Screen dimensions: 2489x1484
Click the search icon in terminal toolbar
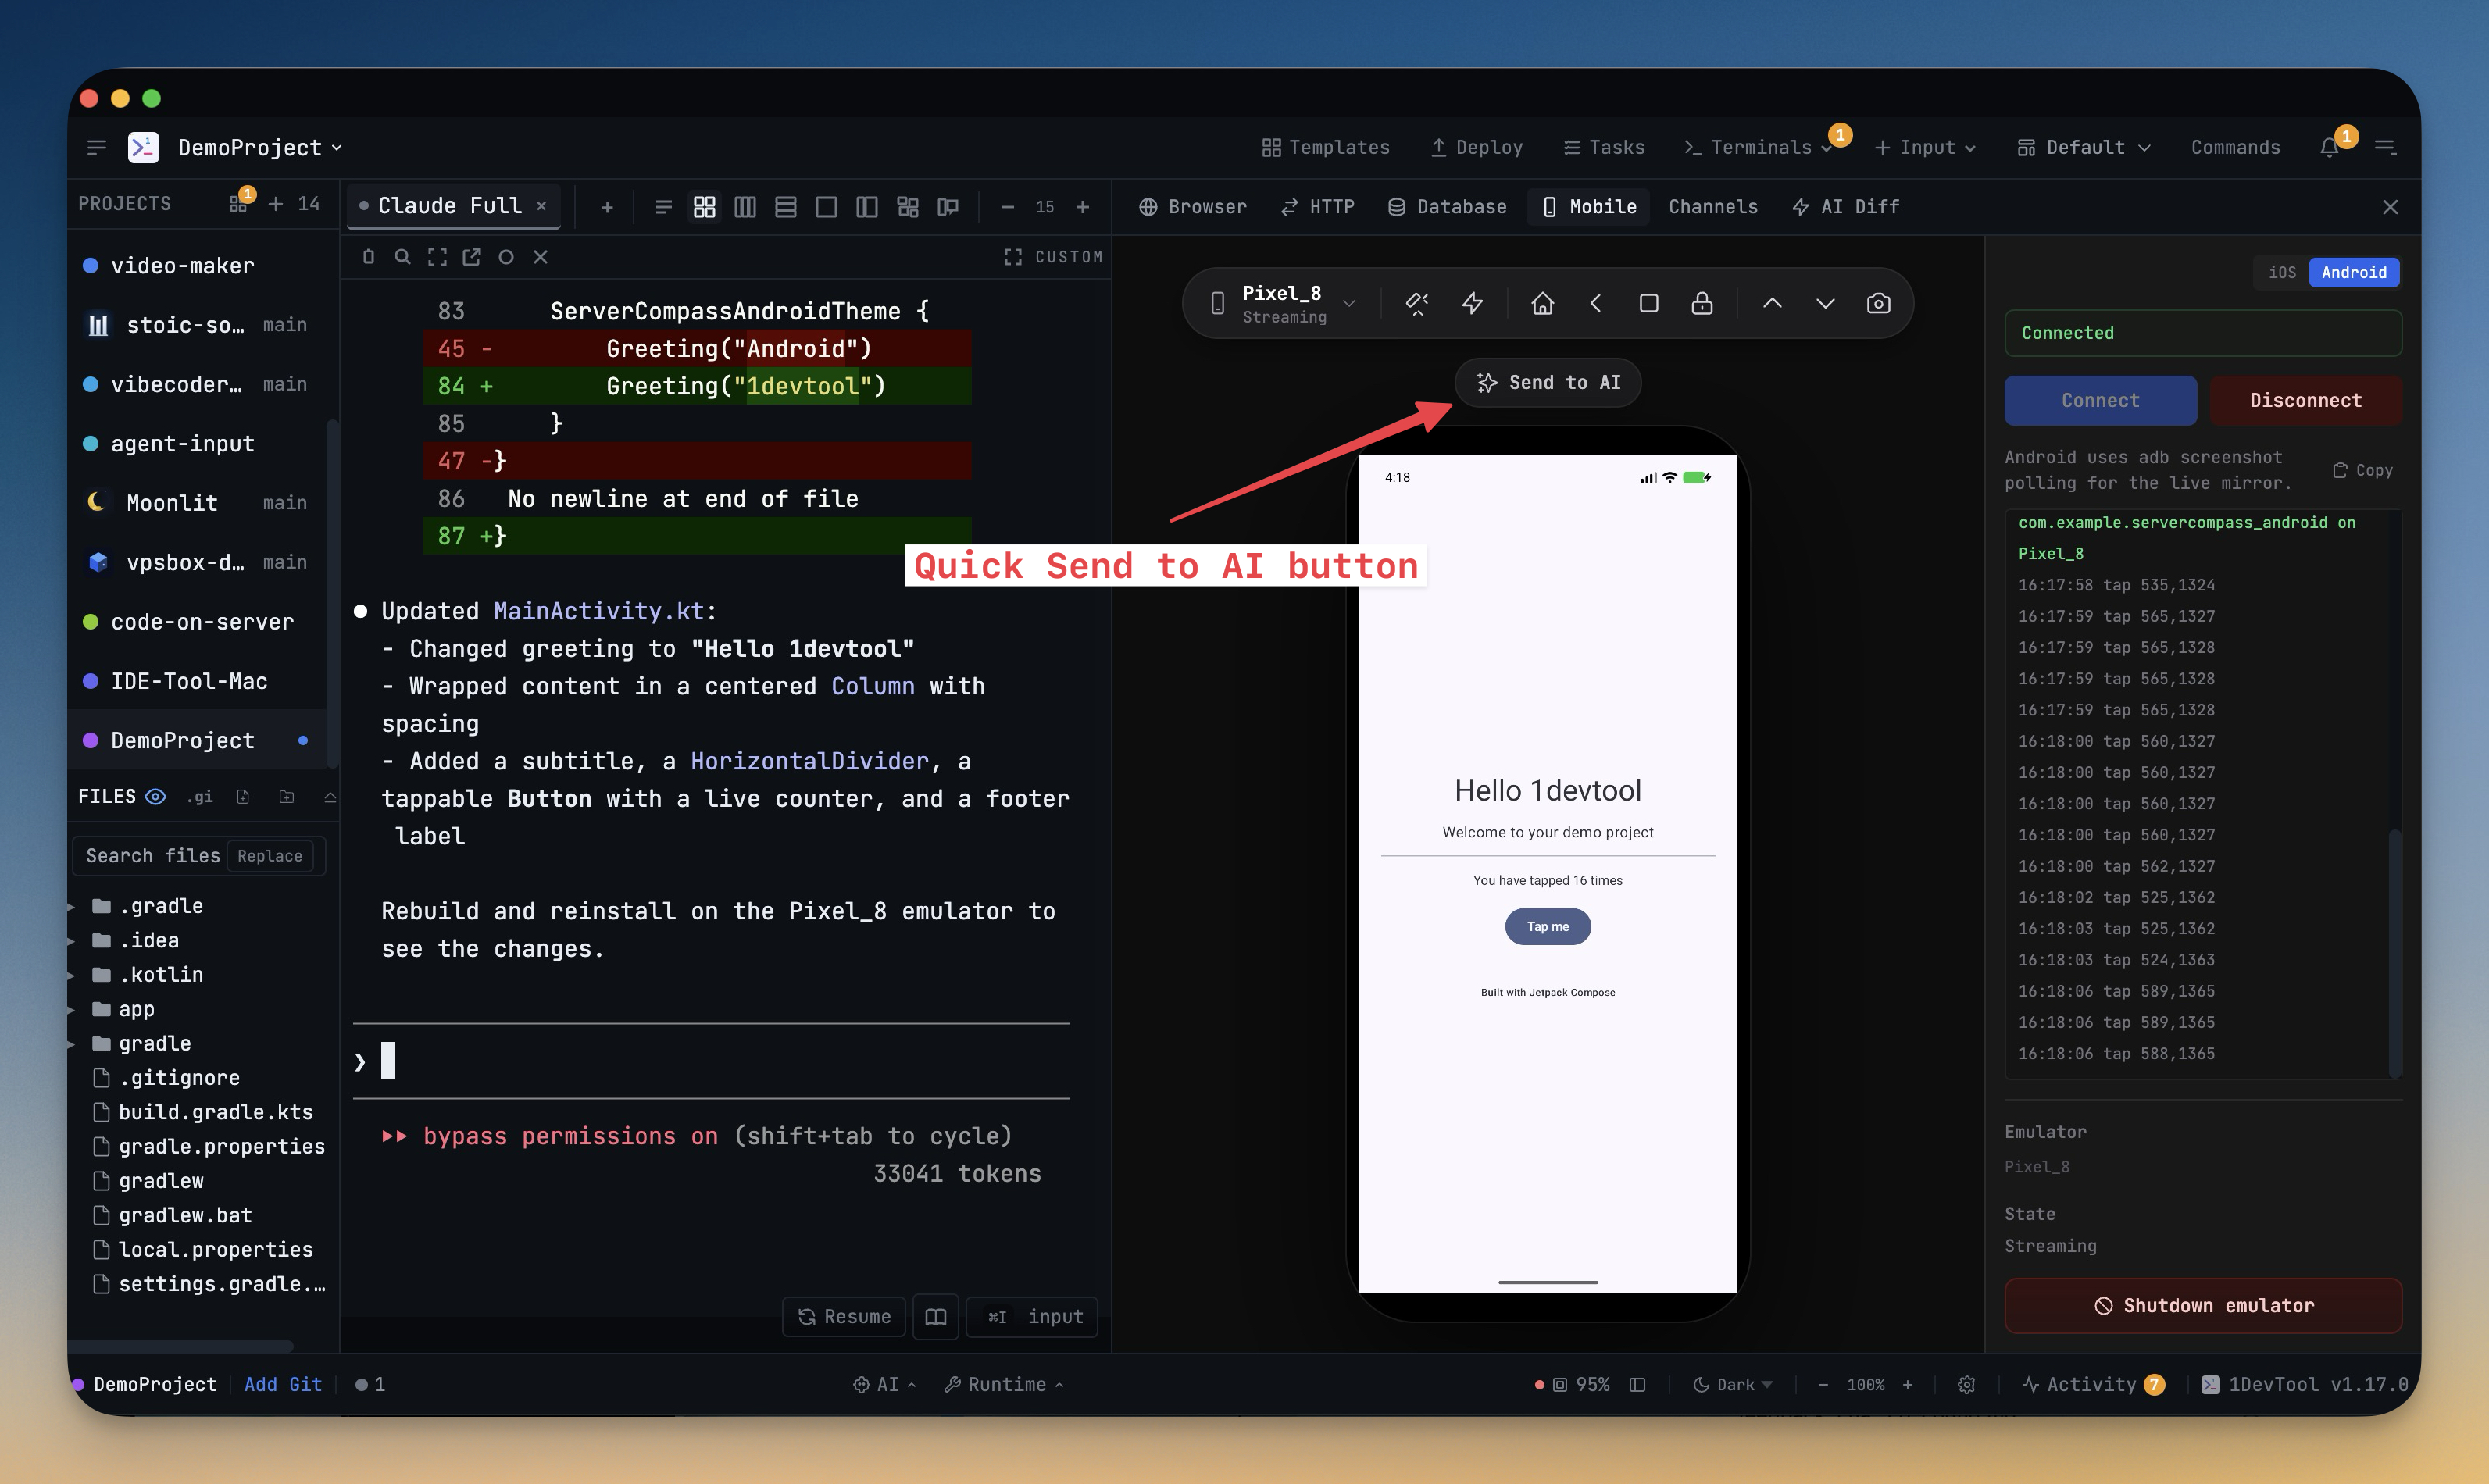402,257
